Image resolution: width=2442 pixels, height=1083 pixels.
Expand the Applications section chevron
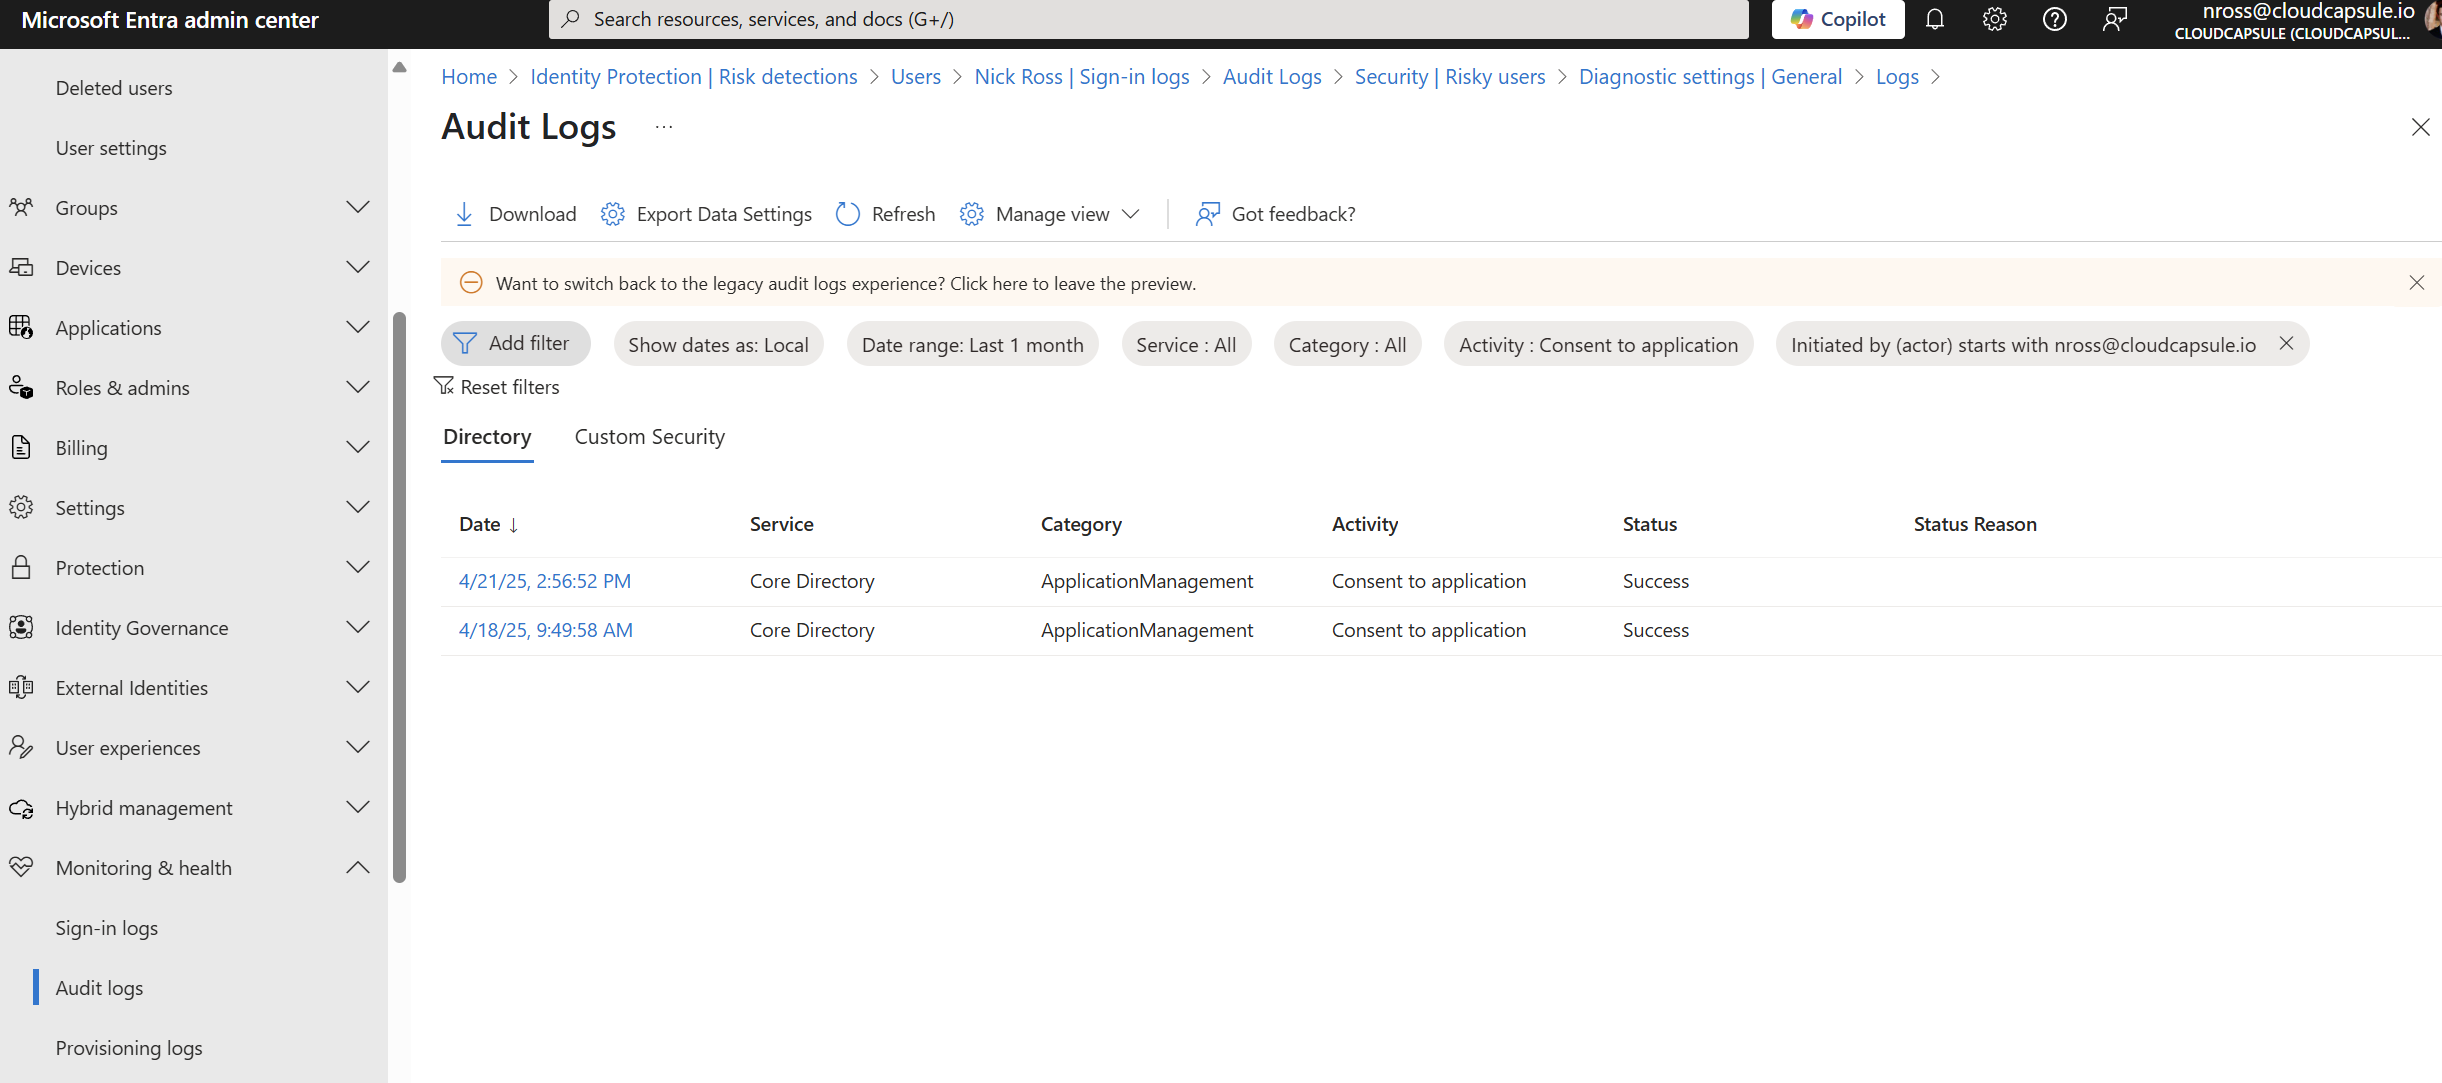point(358,328)
